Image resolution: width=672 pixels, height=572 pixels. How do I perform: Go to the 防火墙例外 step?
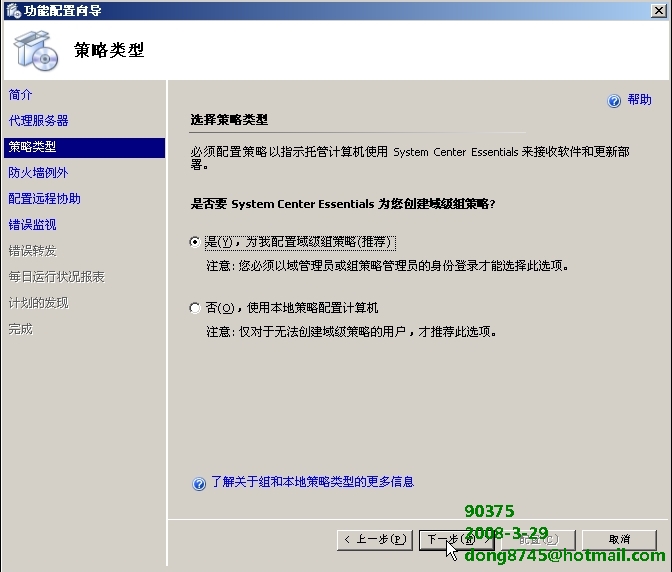point(38,173)
